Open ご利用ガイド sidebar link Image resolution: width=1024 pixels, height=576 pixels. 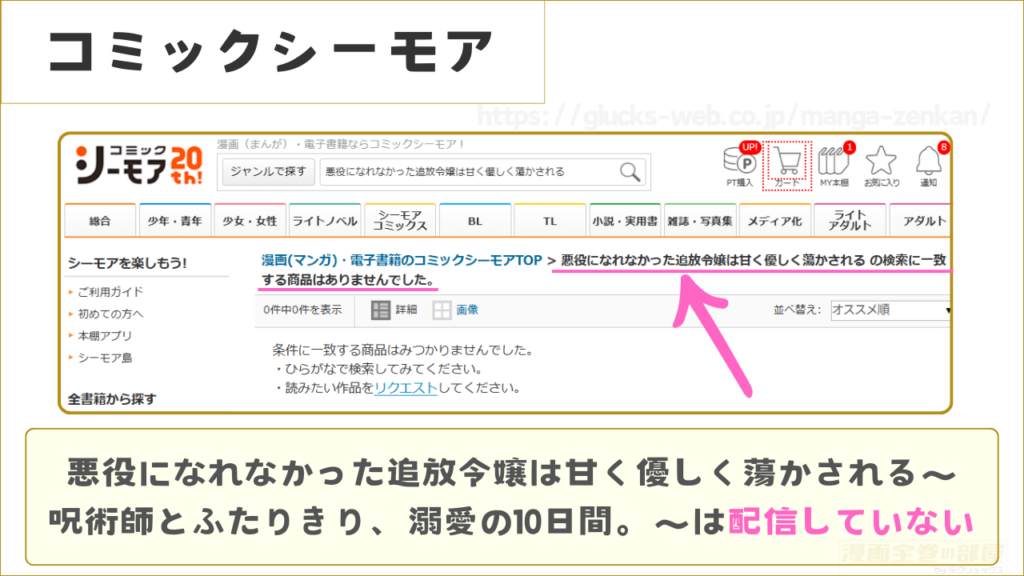pos(110,292)
